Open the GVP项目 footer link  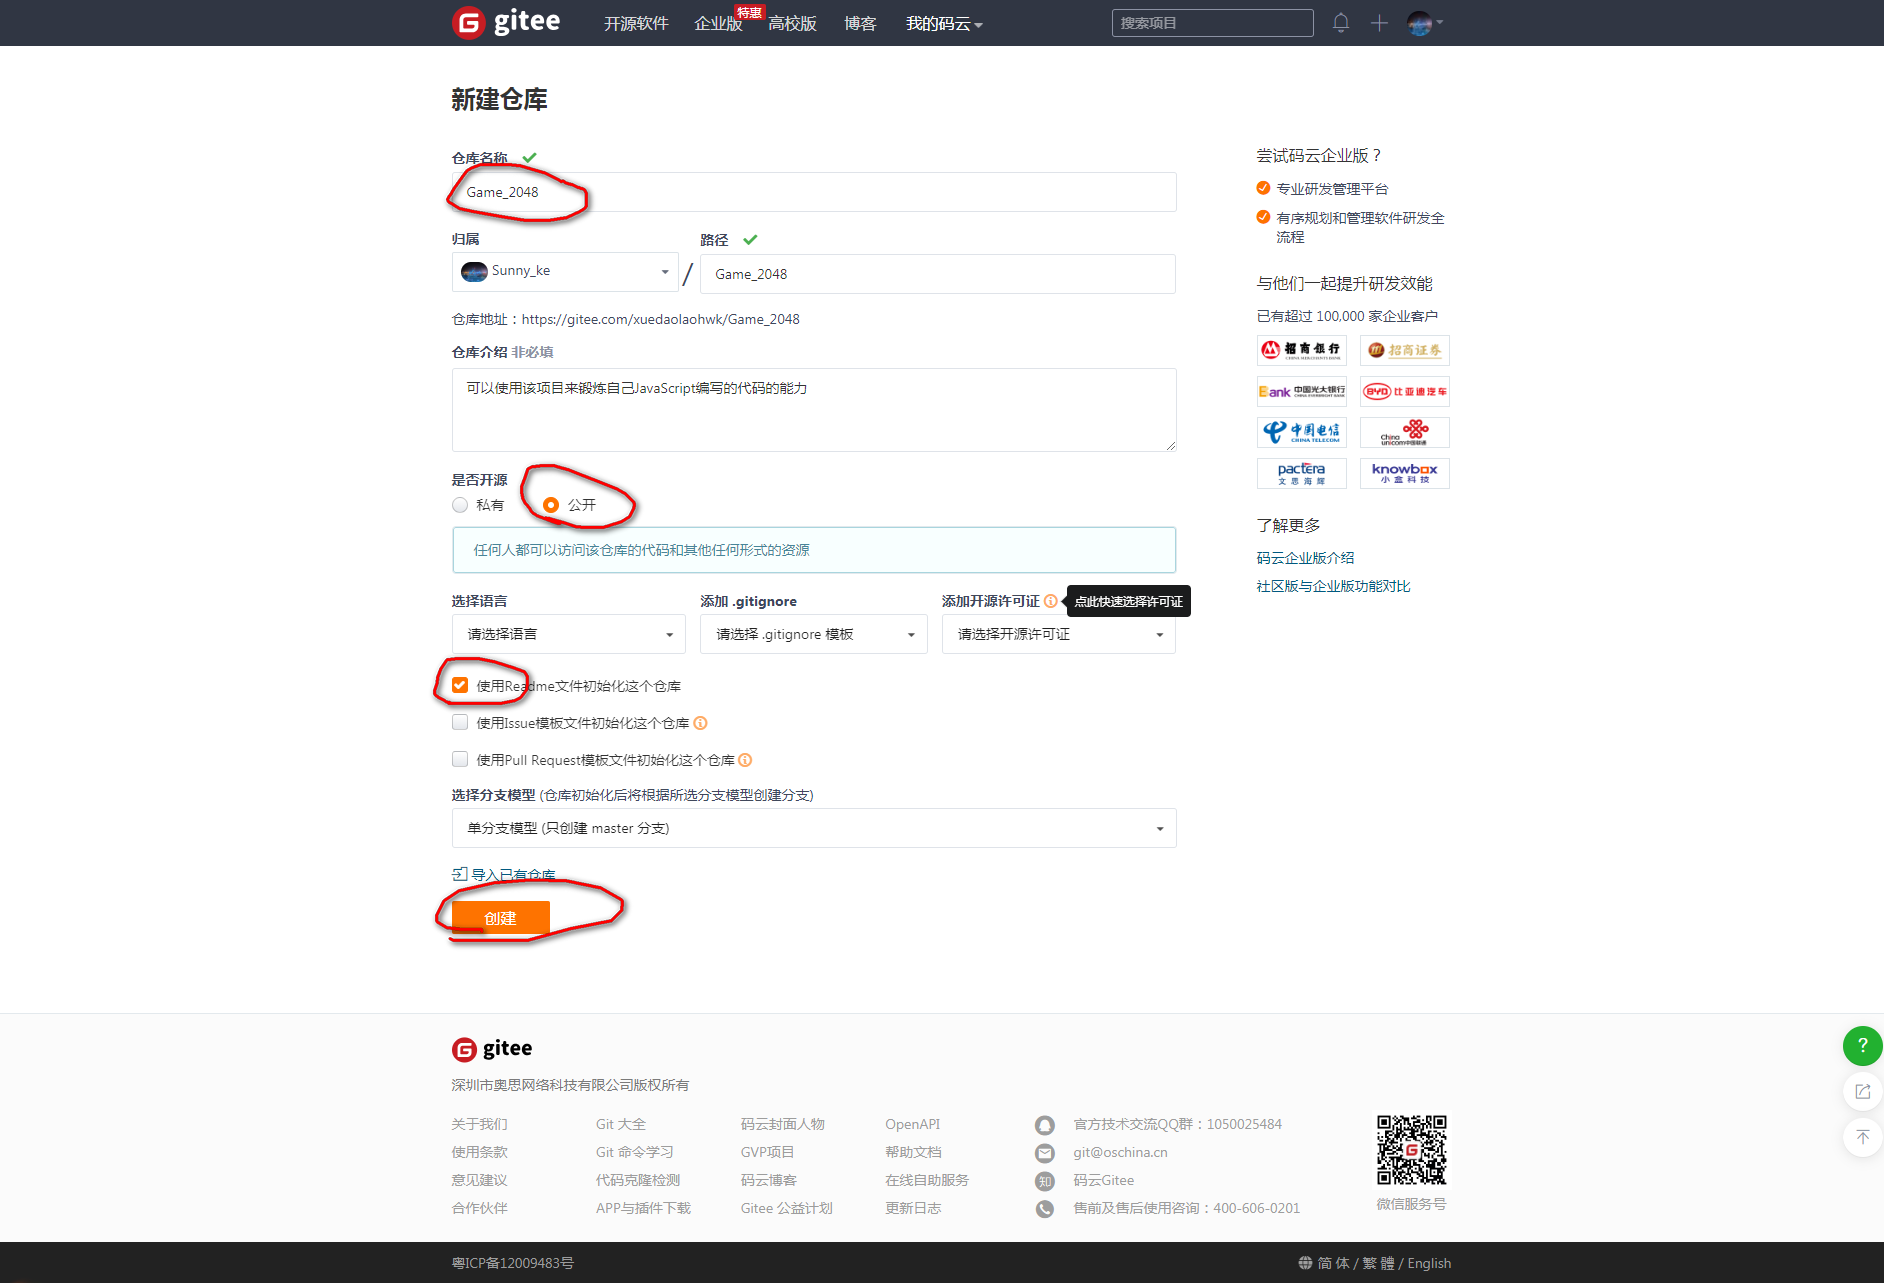click(x=767, y=1152)
